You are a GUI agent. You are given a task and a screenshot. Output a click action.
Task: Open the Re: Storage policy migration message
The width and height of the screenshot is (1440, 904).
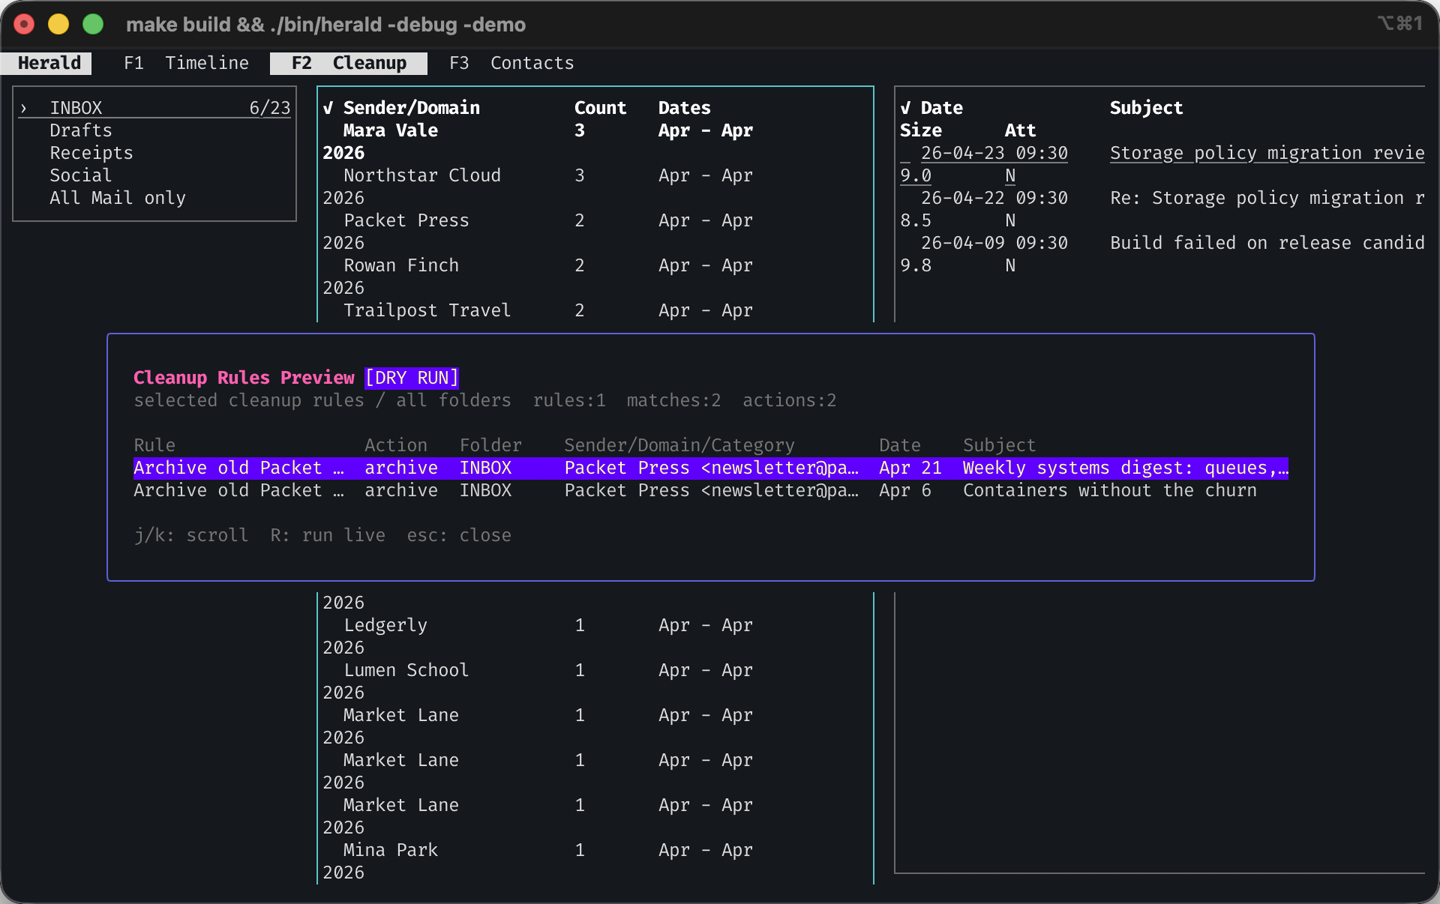click(1267, 198)
